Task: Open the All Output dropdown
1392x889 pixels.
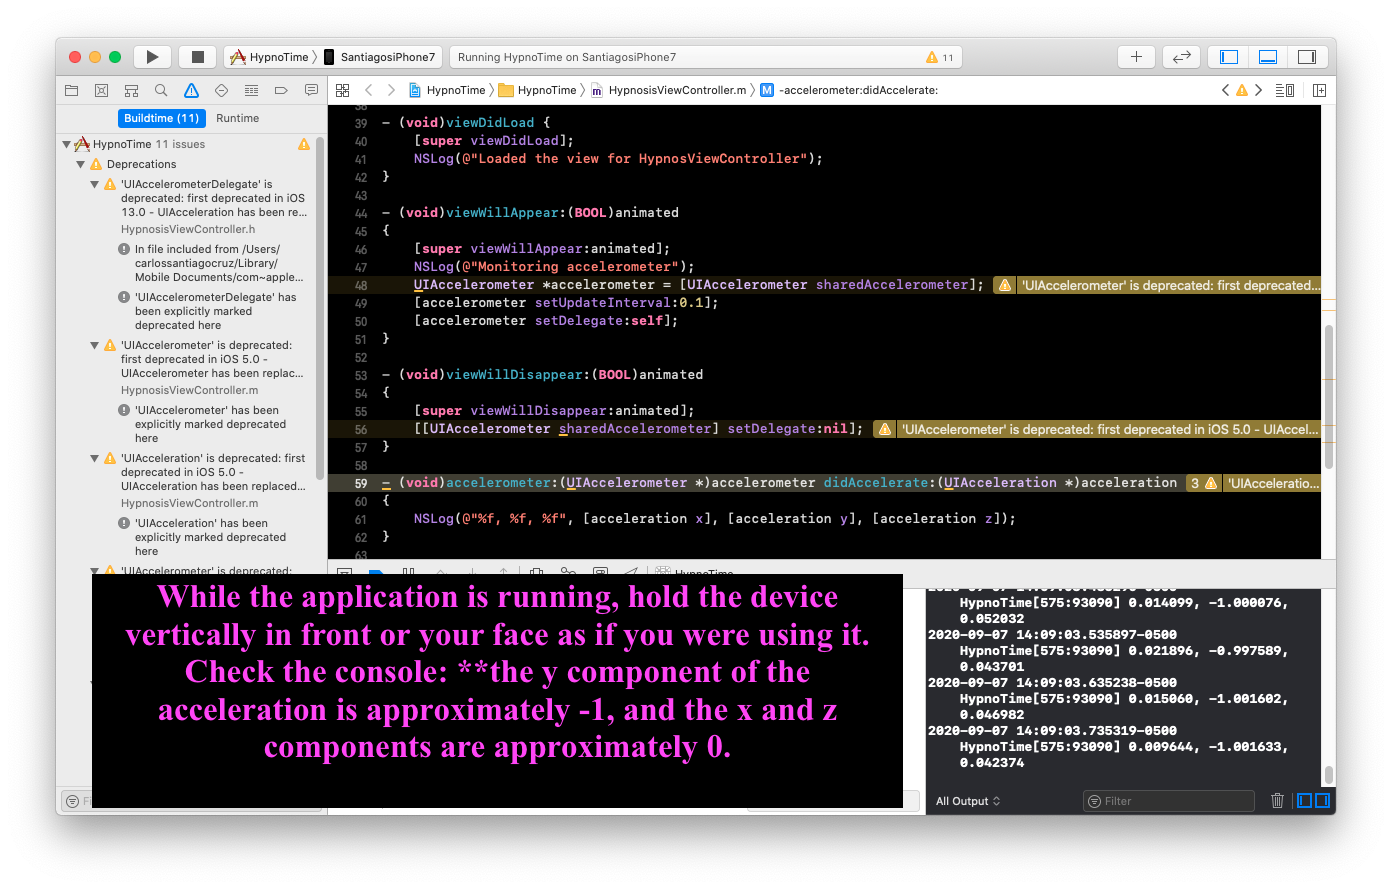Action: pos(968,801)
